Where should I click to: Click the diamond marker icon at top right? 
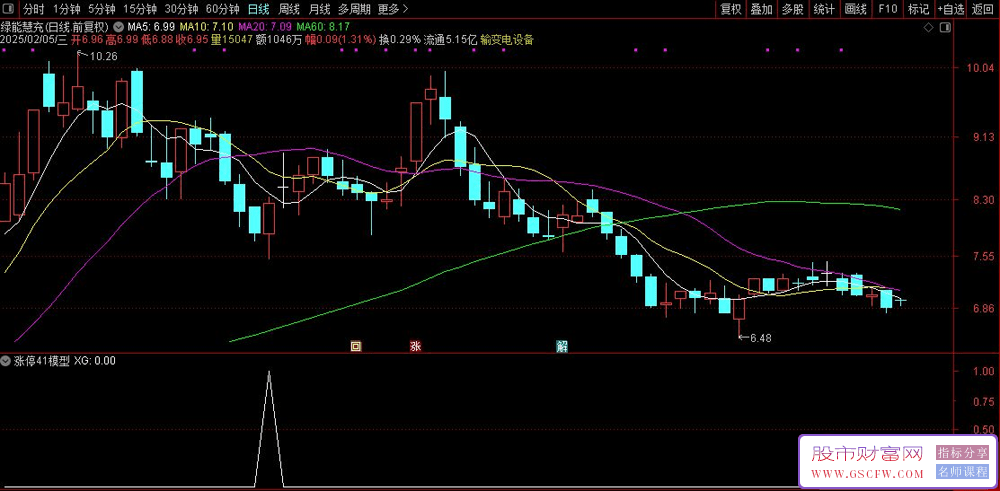(x=928, y=27)
